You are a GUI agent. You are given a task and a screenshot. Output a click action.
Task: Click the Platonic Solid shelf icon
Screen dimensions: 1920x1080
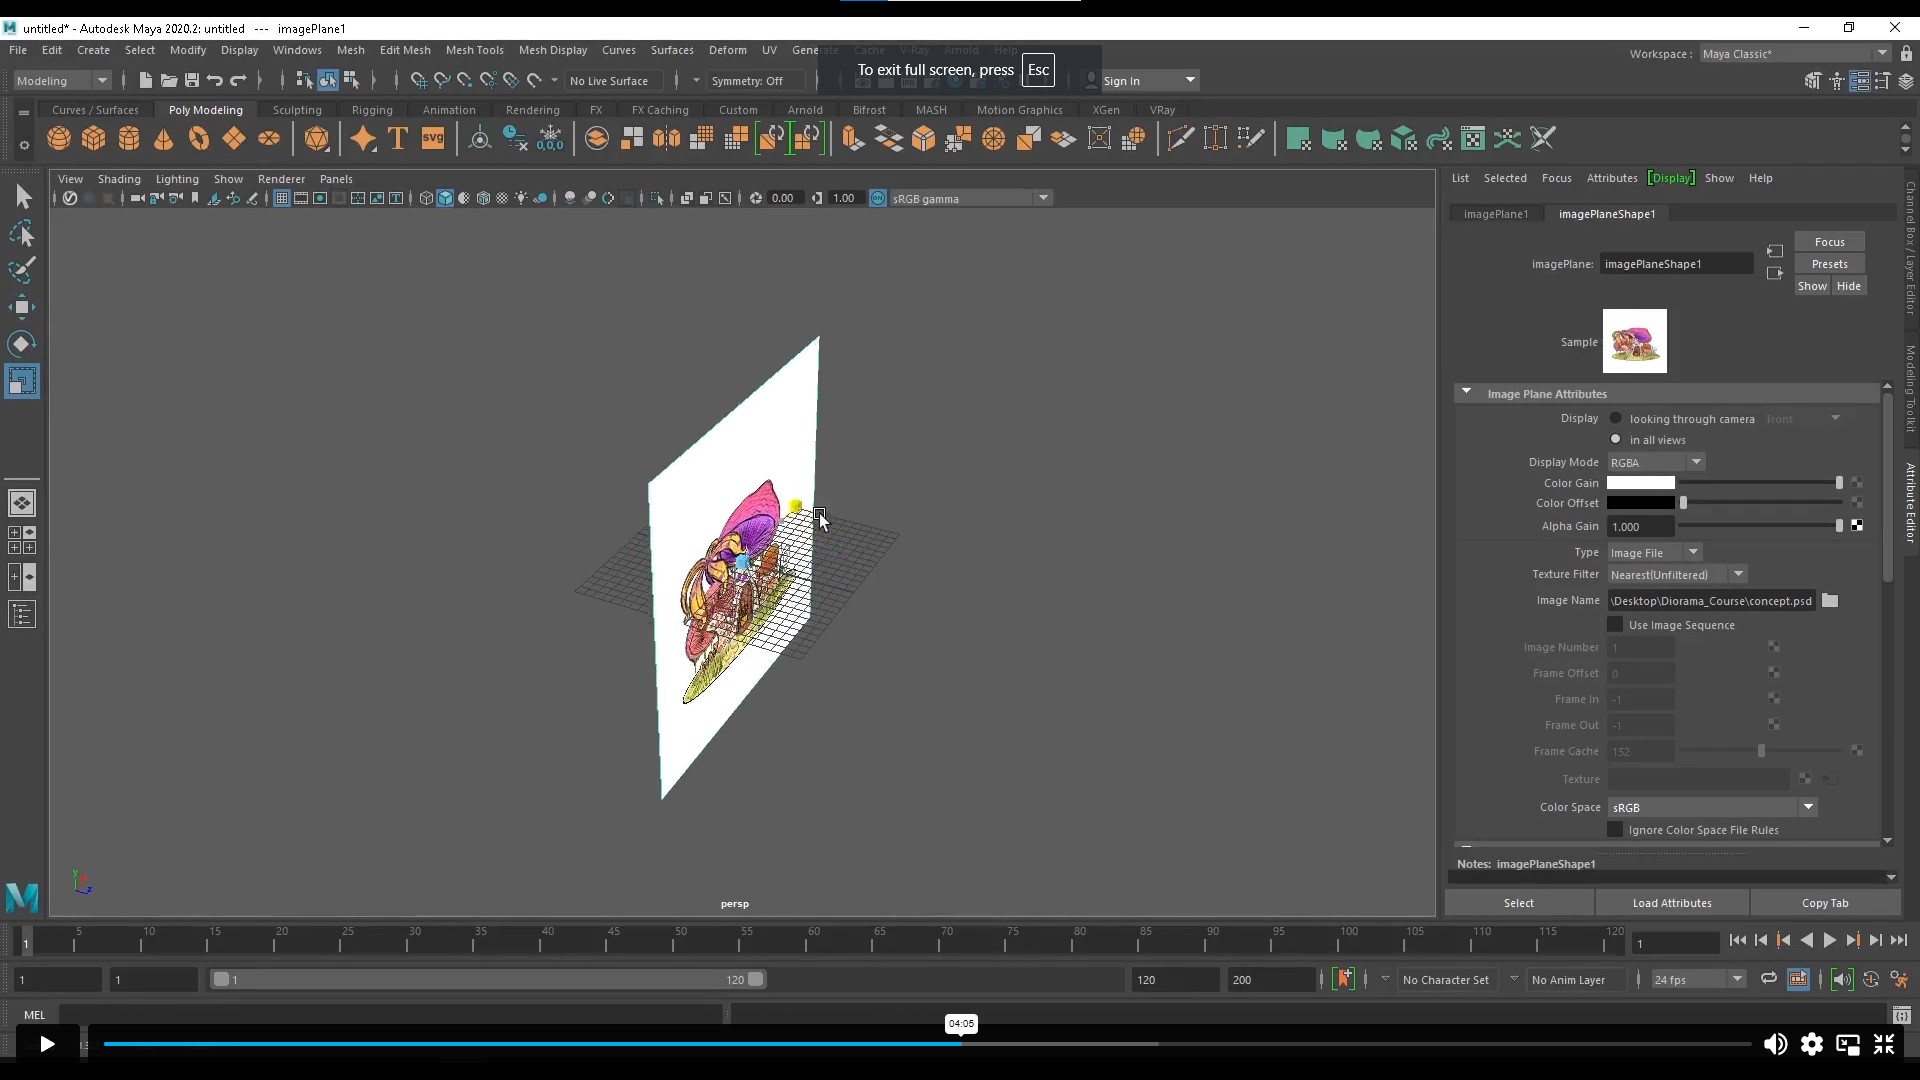coord(317,138)
